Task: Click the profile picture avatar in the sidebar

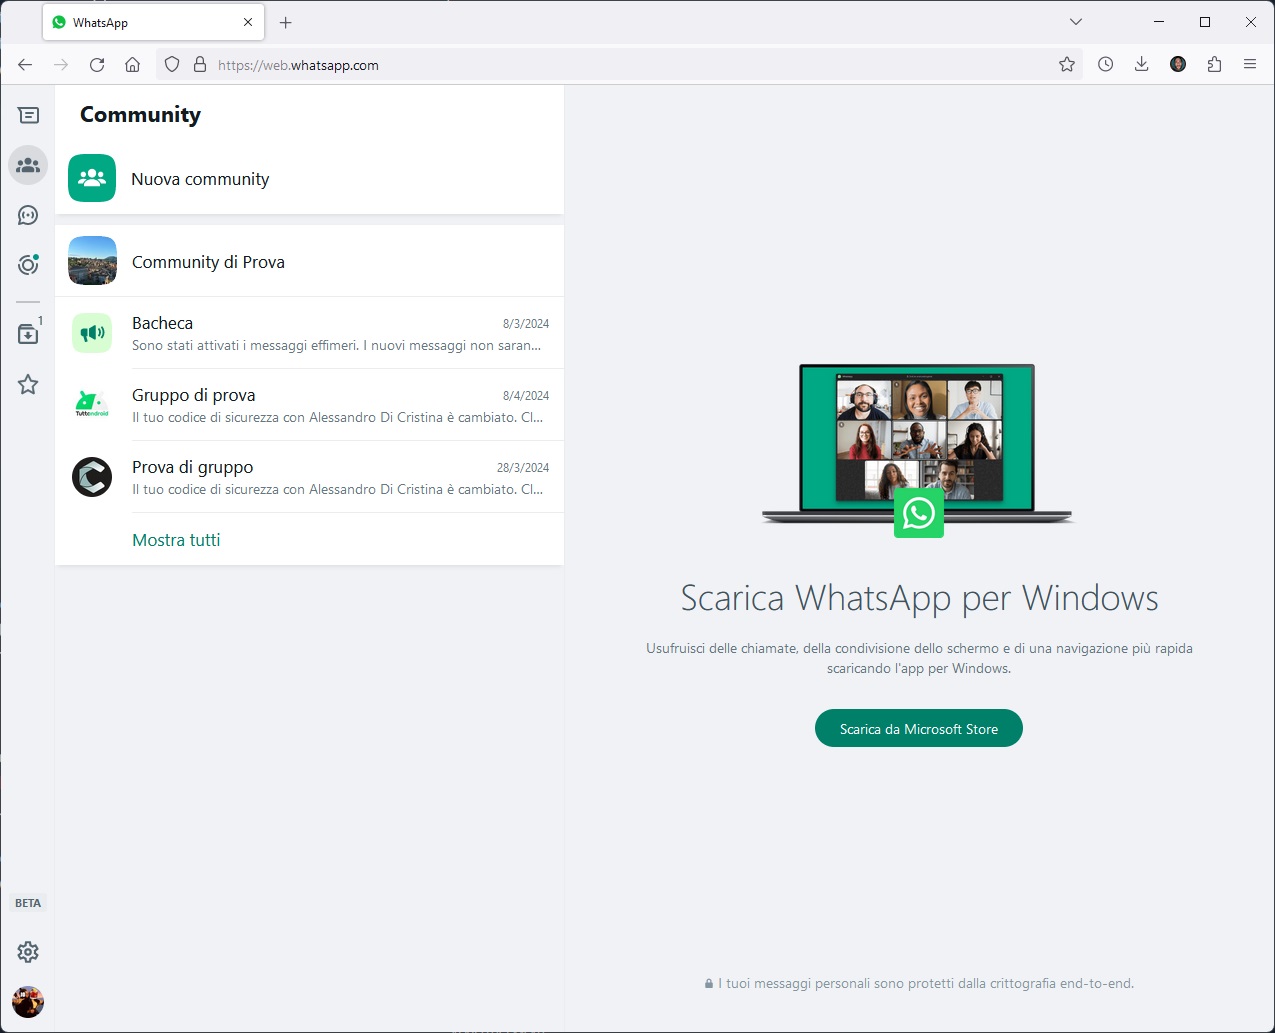Action: (x=28, y=1002)
